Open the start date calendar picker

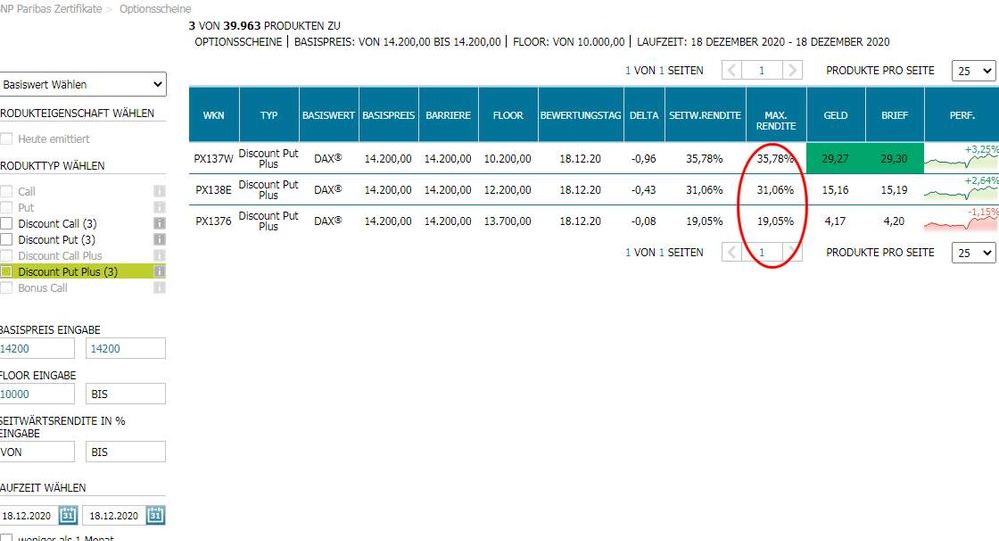pos(68,515)
